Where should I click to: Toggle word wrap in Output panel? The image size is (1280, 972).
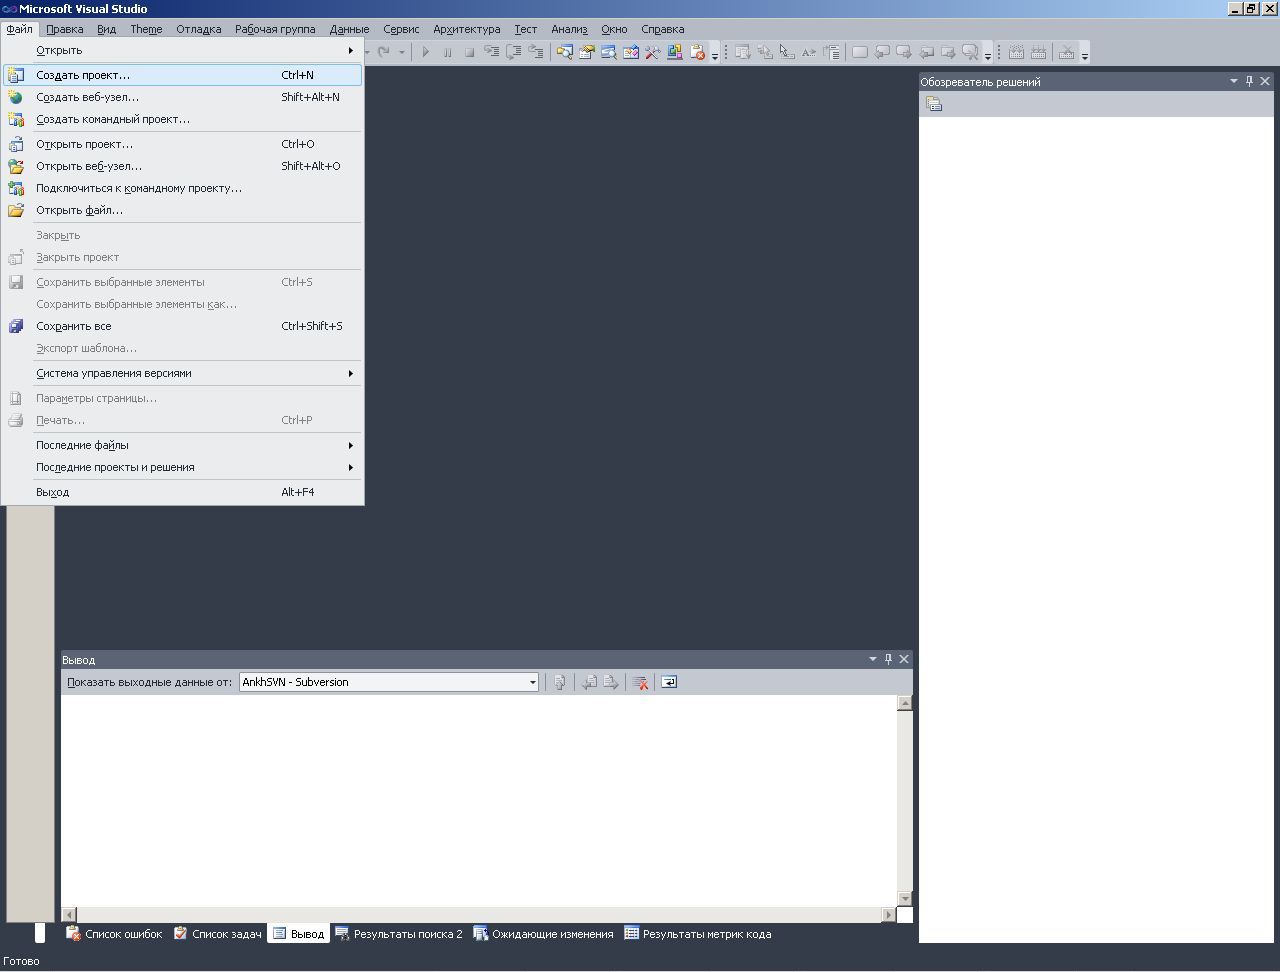pyautogui.click(x=669, y=682)
